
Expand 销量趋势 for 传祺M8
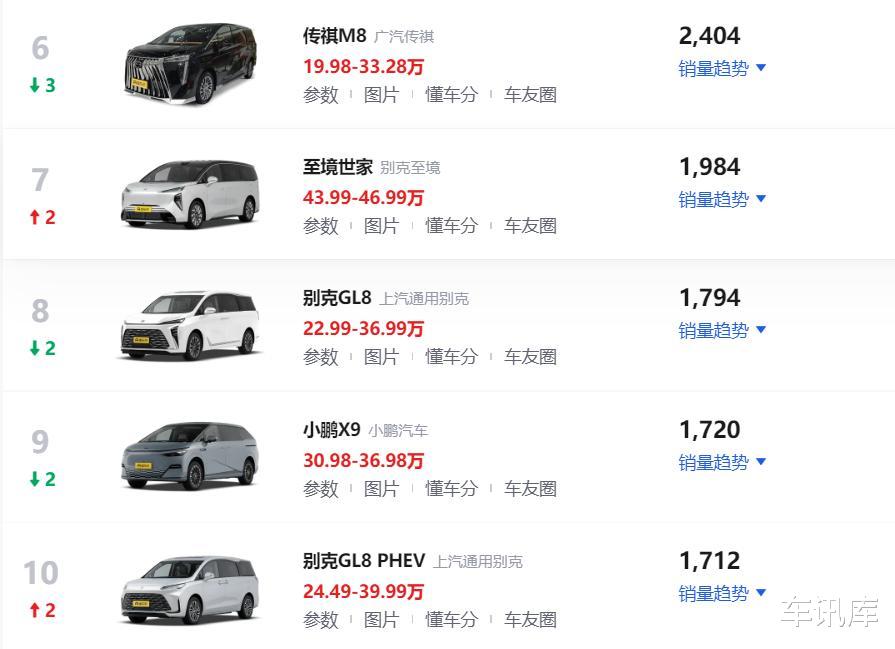pyautogui.click(x=722, y=68)
